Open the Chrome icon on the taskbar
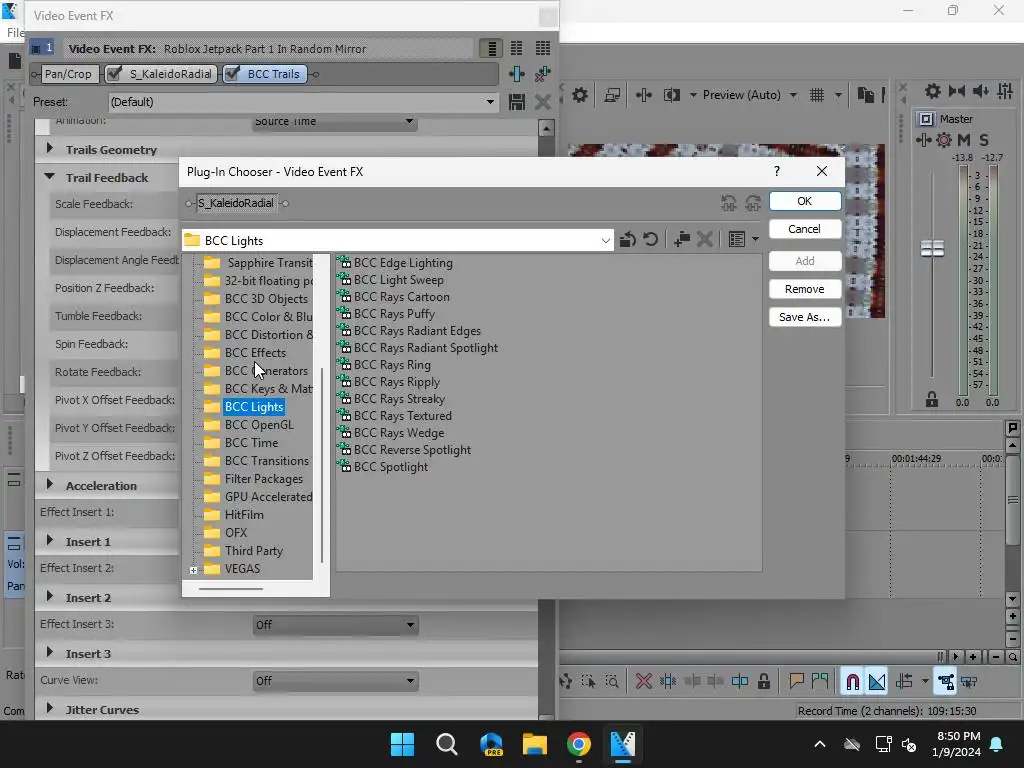Viewport: 1024px width, 768px height. (579, 744)
